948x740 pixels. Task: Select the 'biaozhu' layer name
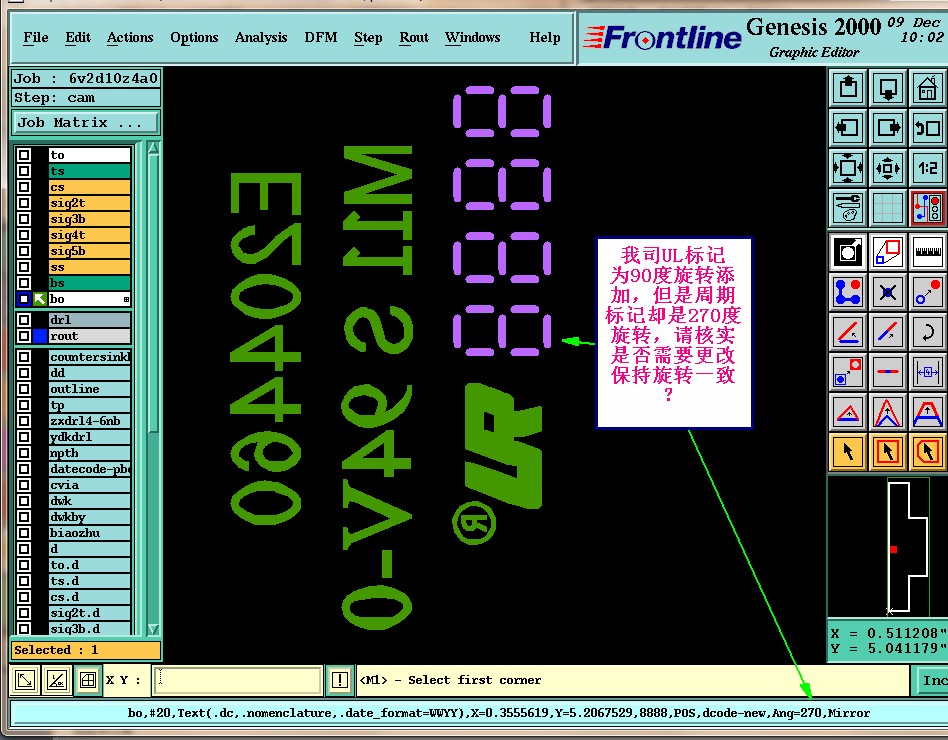point(90,533)
